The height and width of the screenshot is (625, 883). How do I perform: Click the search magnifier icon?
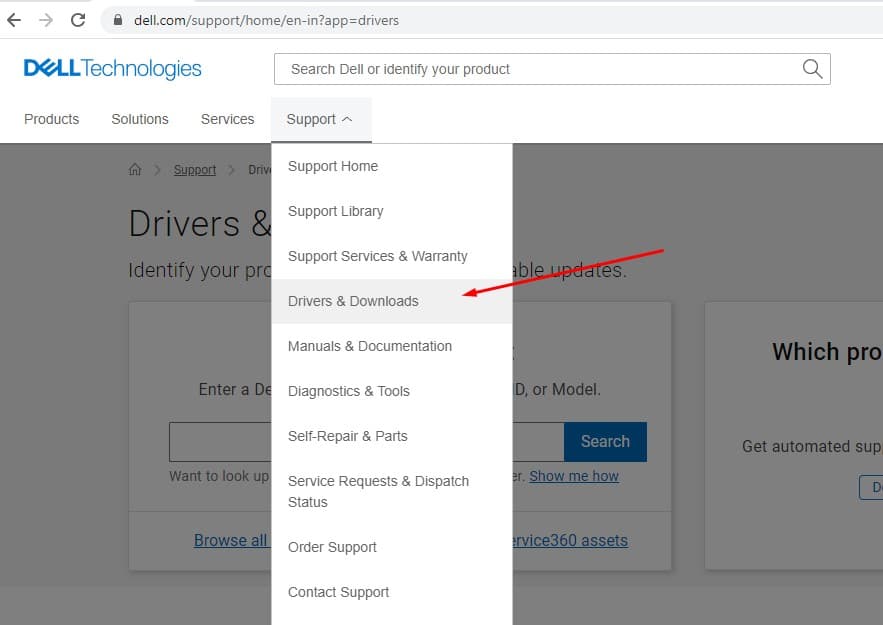coord(812,69)
